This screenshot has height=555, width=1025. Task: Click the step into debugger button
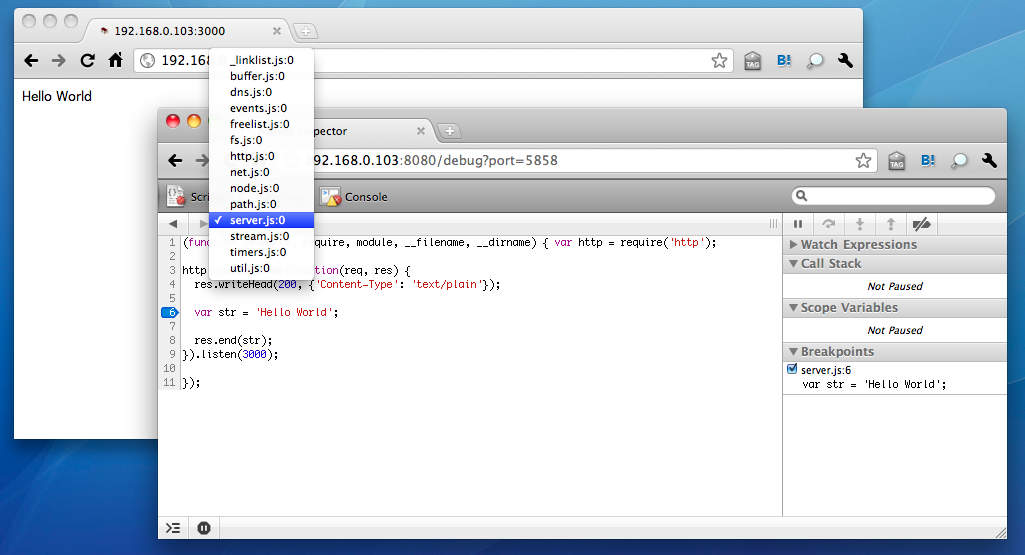pyautogui.click(x=859, y=224)
